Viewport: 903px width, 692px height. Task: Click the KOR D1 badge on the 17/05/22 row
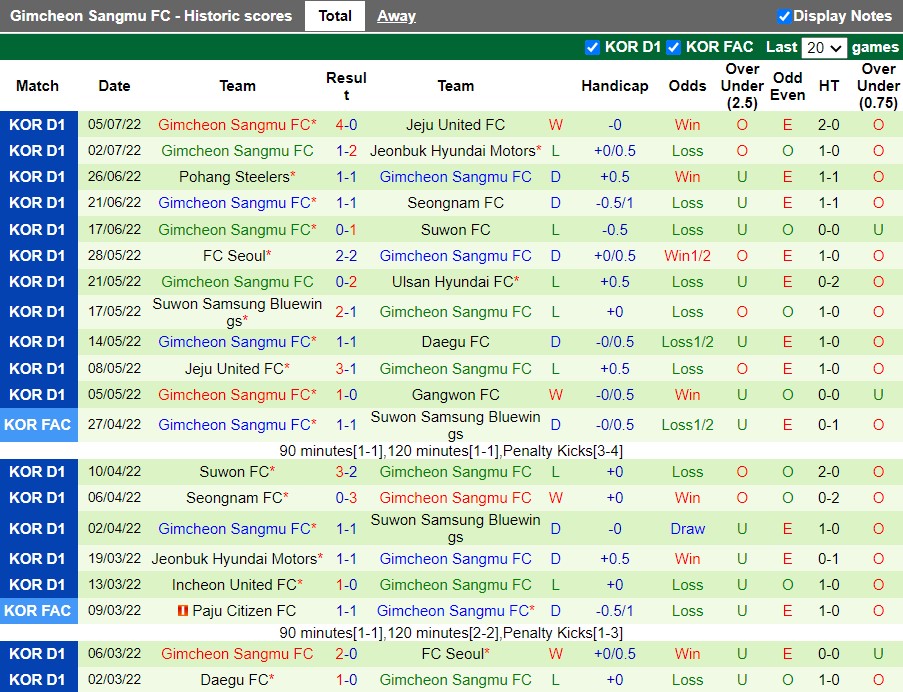[38, 311]
